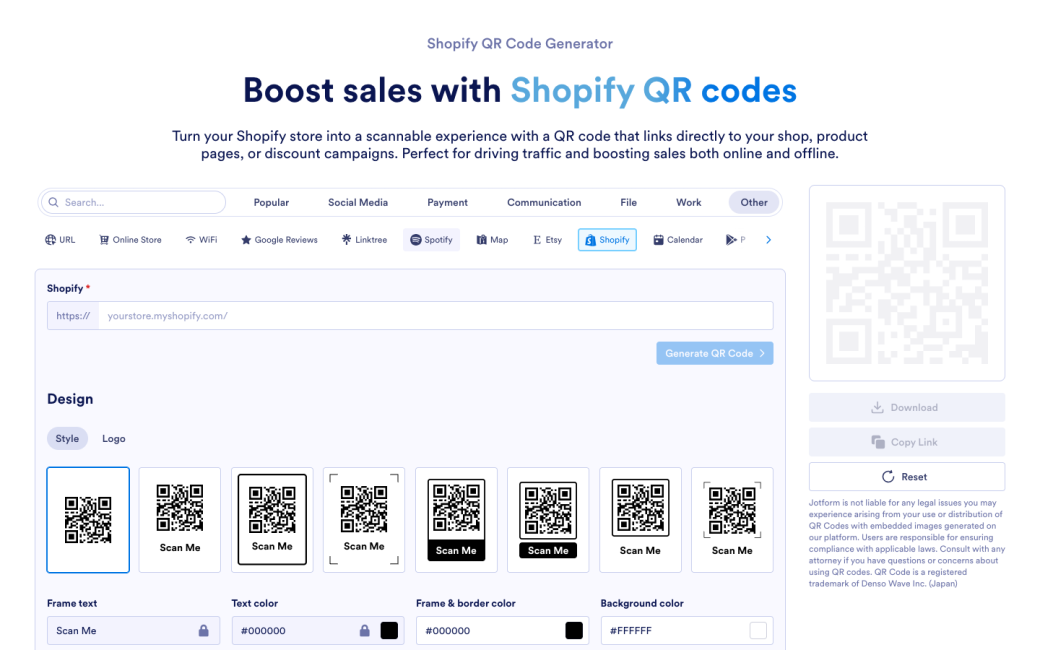Click the https:// prefix label
This screenshot has width=1040, height=650.
point(73,316)
